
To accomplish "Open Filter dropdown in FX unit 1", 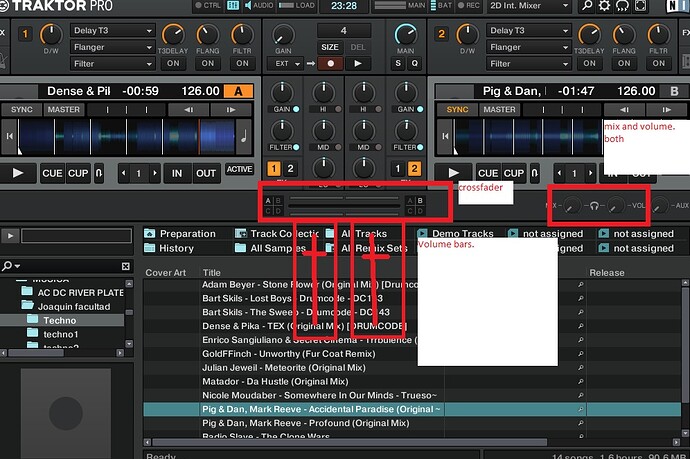I will point(112,64).
